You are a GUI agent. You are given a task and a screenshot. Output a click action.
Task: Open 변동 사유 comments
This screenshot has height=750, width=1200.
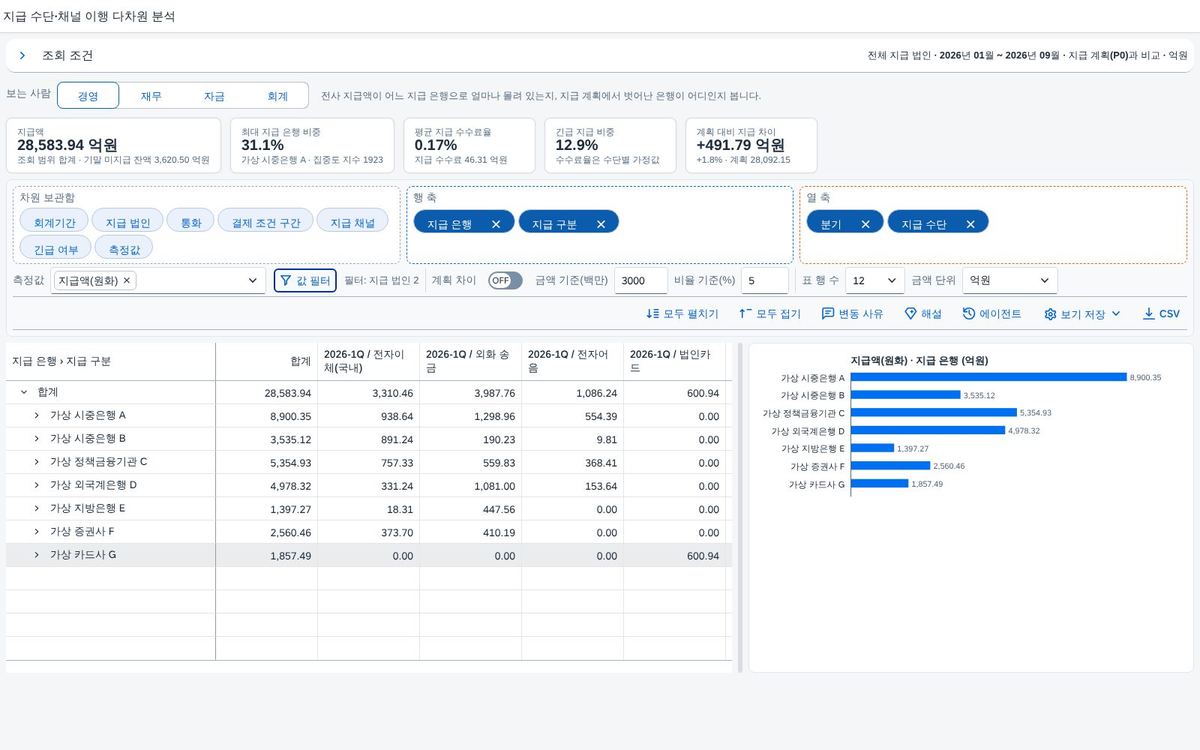(852, 314)
